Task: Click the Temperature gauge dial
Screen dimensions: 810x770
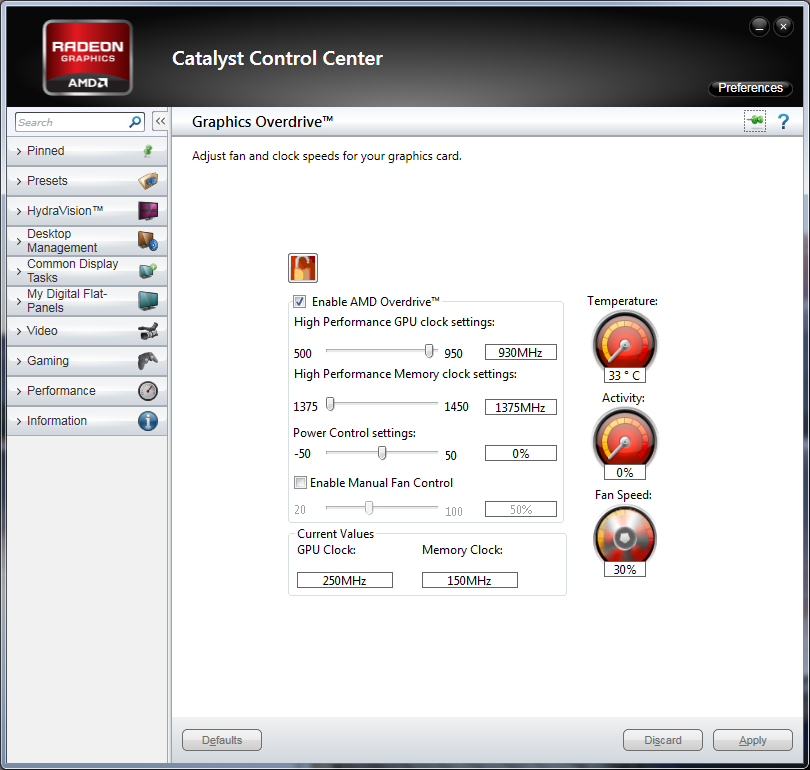Action: click(625, 343)
